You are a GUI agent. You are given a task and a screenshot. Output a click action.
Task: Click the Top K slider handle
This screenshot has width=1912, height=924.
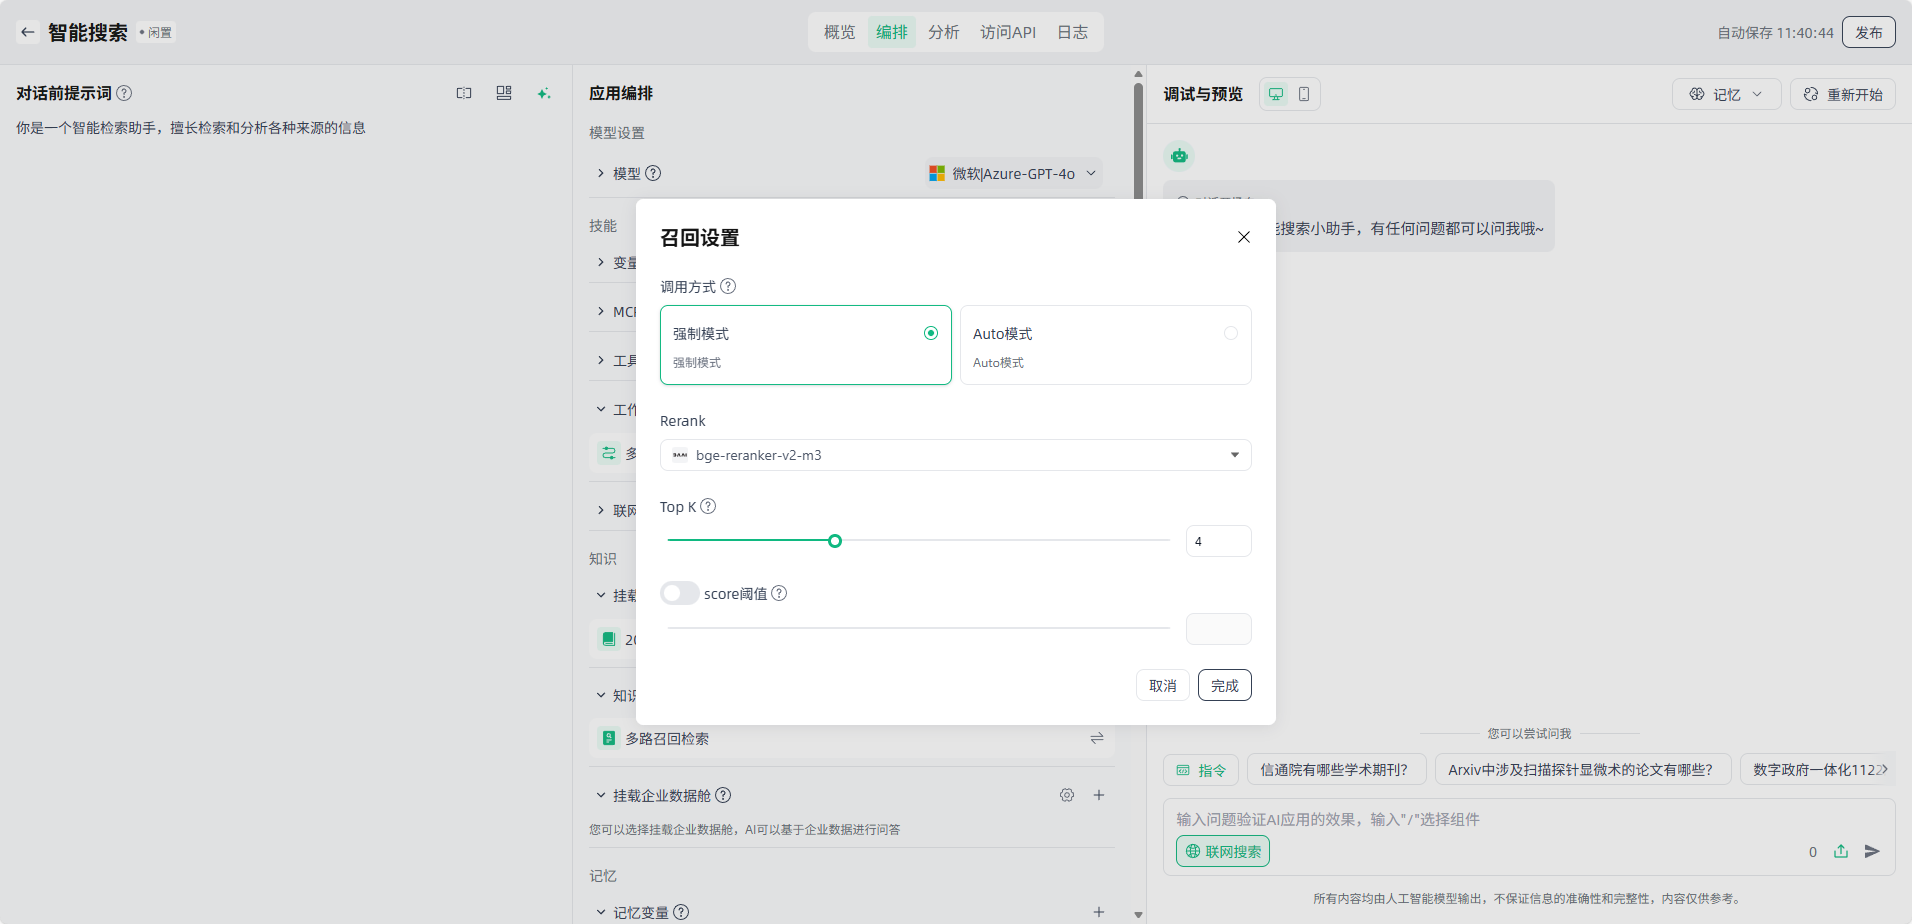coord(835,541)
